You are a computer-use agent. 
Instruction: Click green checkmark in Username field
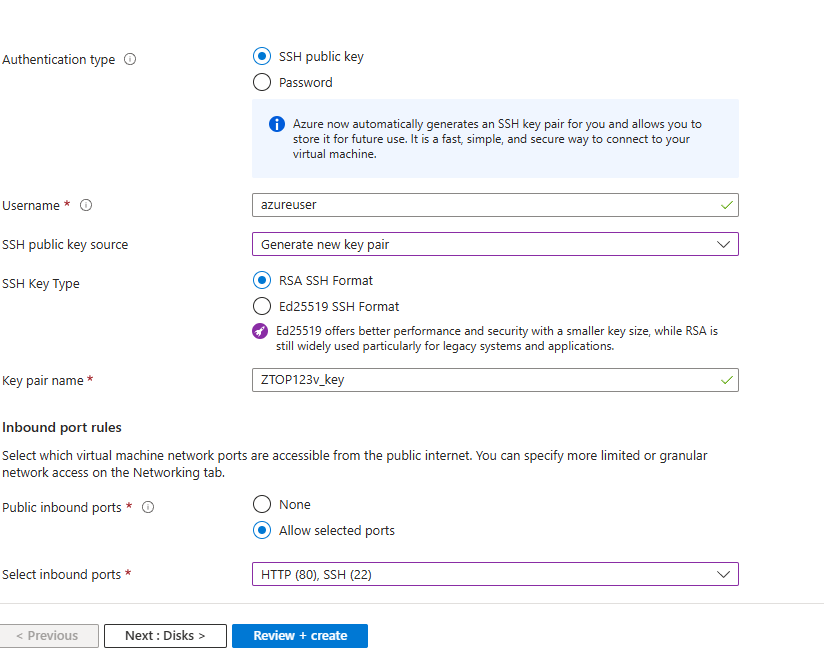[726, 205]
